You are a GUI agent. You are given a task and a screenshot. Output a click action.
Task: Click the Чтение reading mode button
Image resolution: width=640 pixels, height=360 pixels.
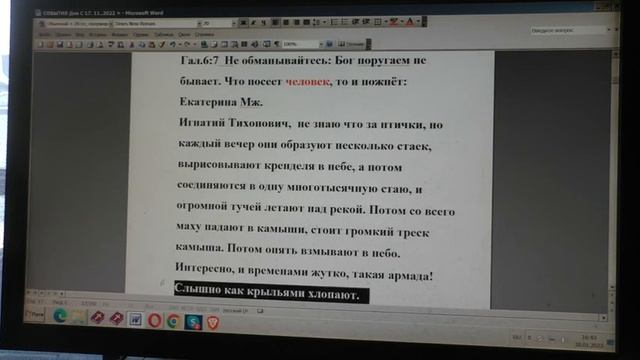[x=351, y=44]
